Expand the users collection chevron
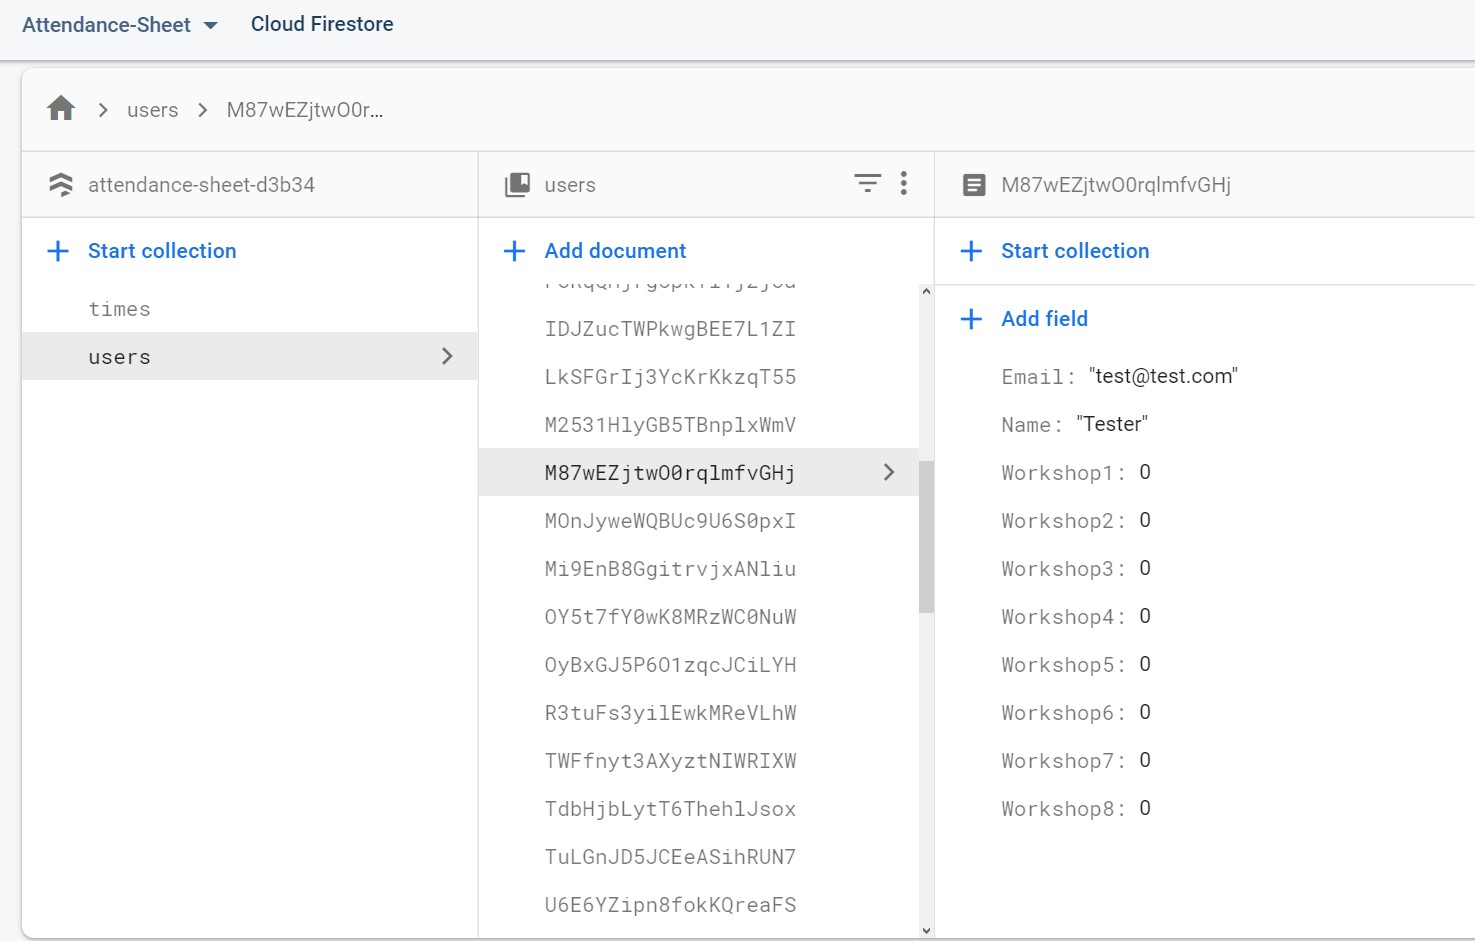 (447, 356)
